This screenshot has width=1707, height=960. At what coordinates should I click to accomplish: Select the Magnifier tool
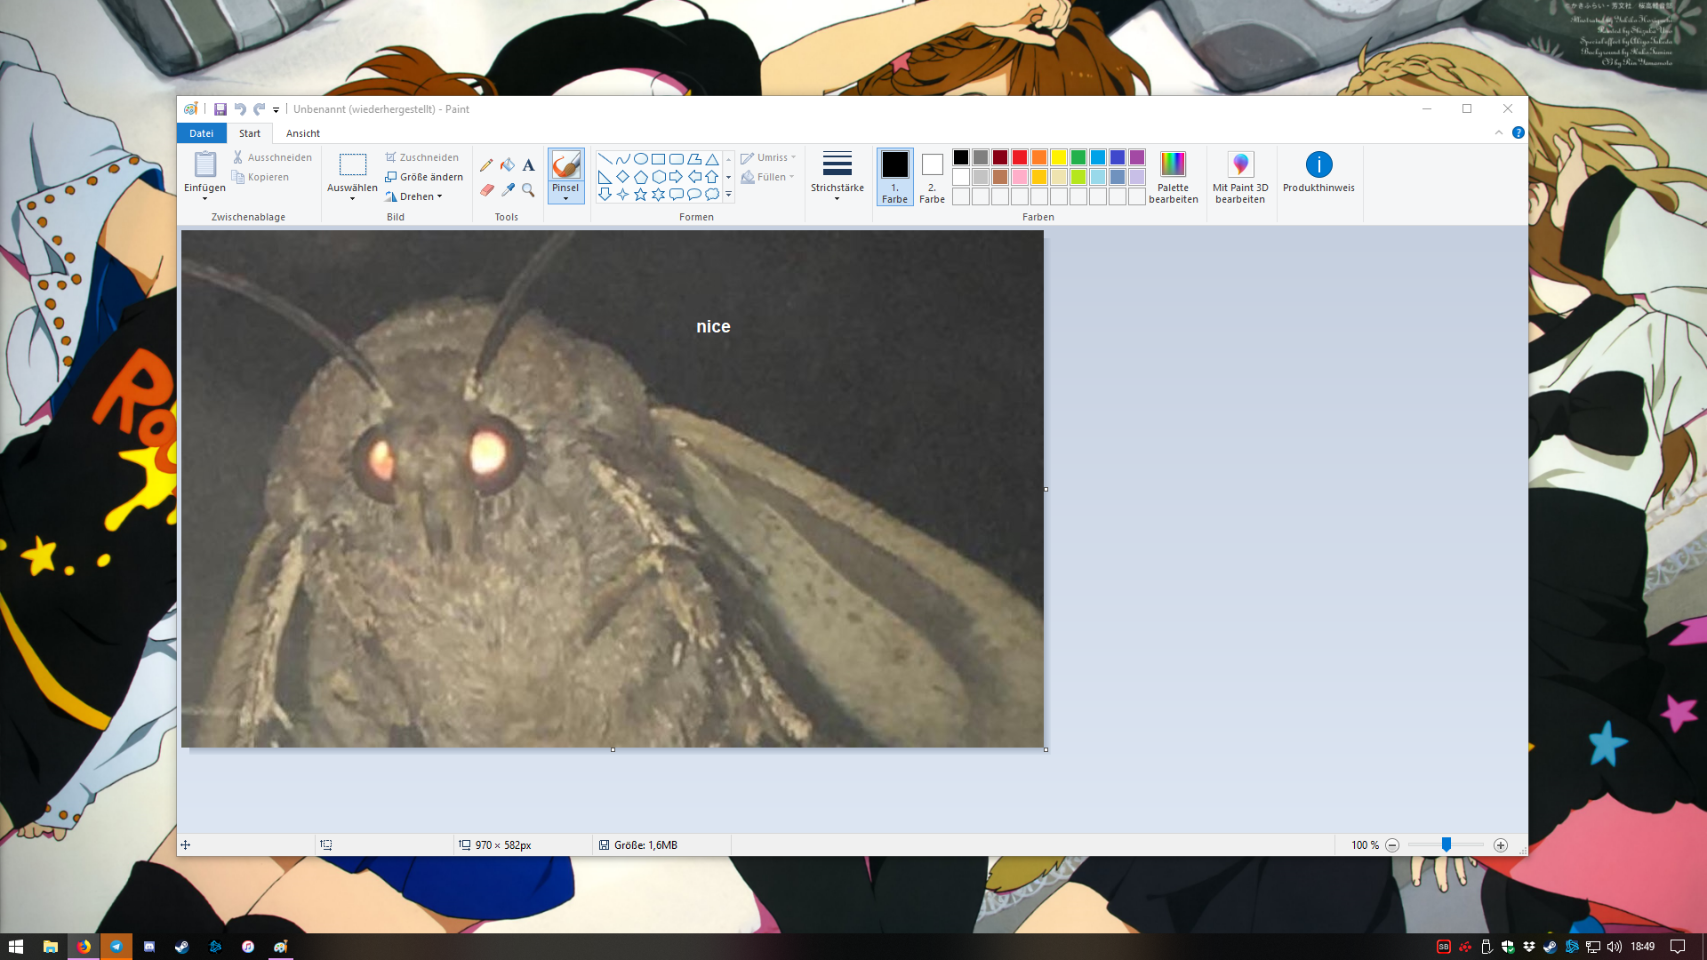coord(528,189)
